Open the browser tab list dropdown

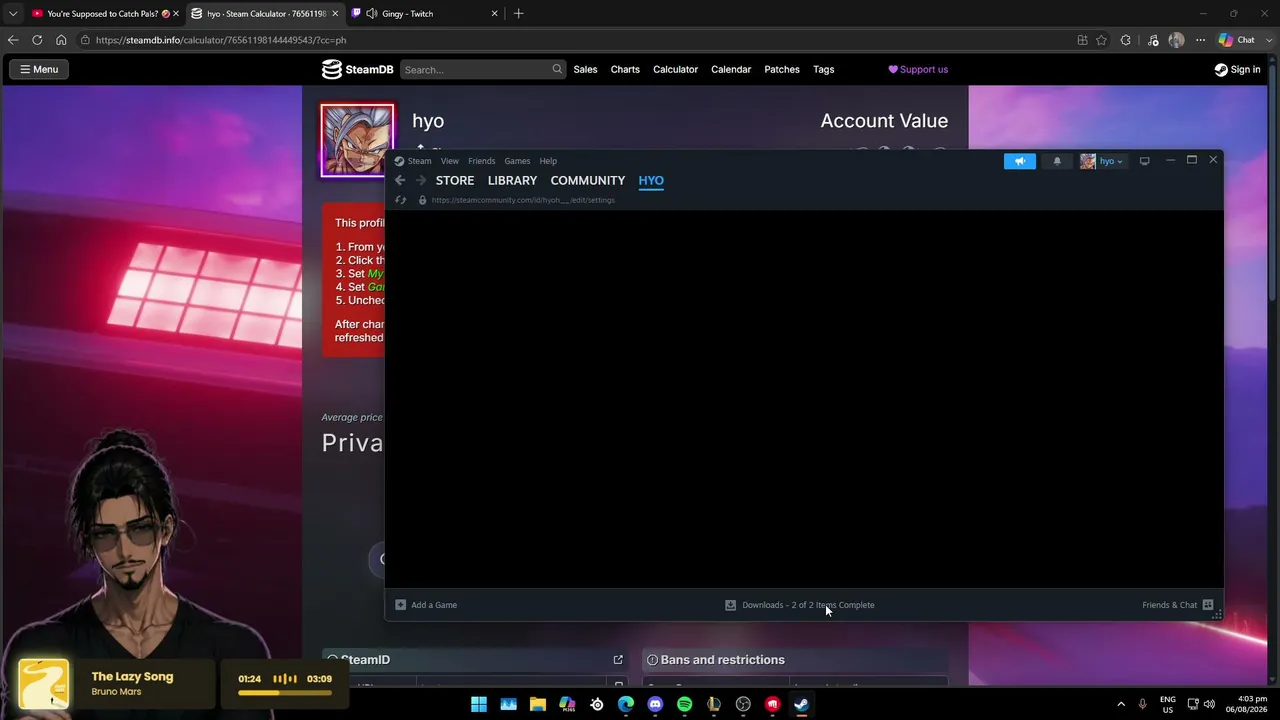tap(13, 14)
